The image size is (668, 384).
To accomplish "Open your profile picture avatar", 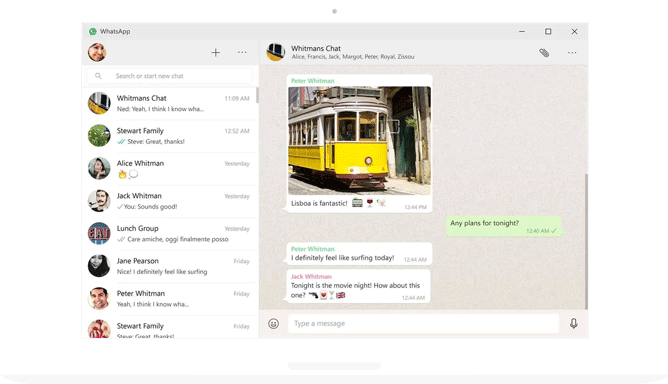I will tap(97, 52).
